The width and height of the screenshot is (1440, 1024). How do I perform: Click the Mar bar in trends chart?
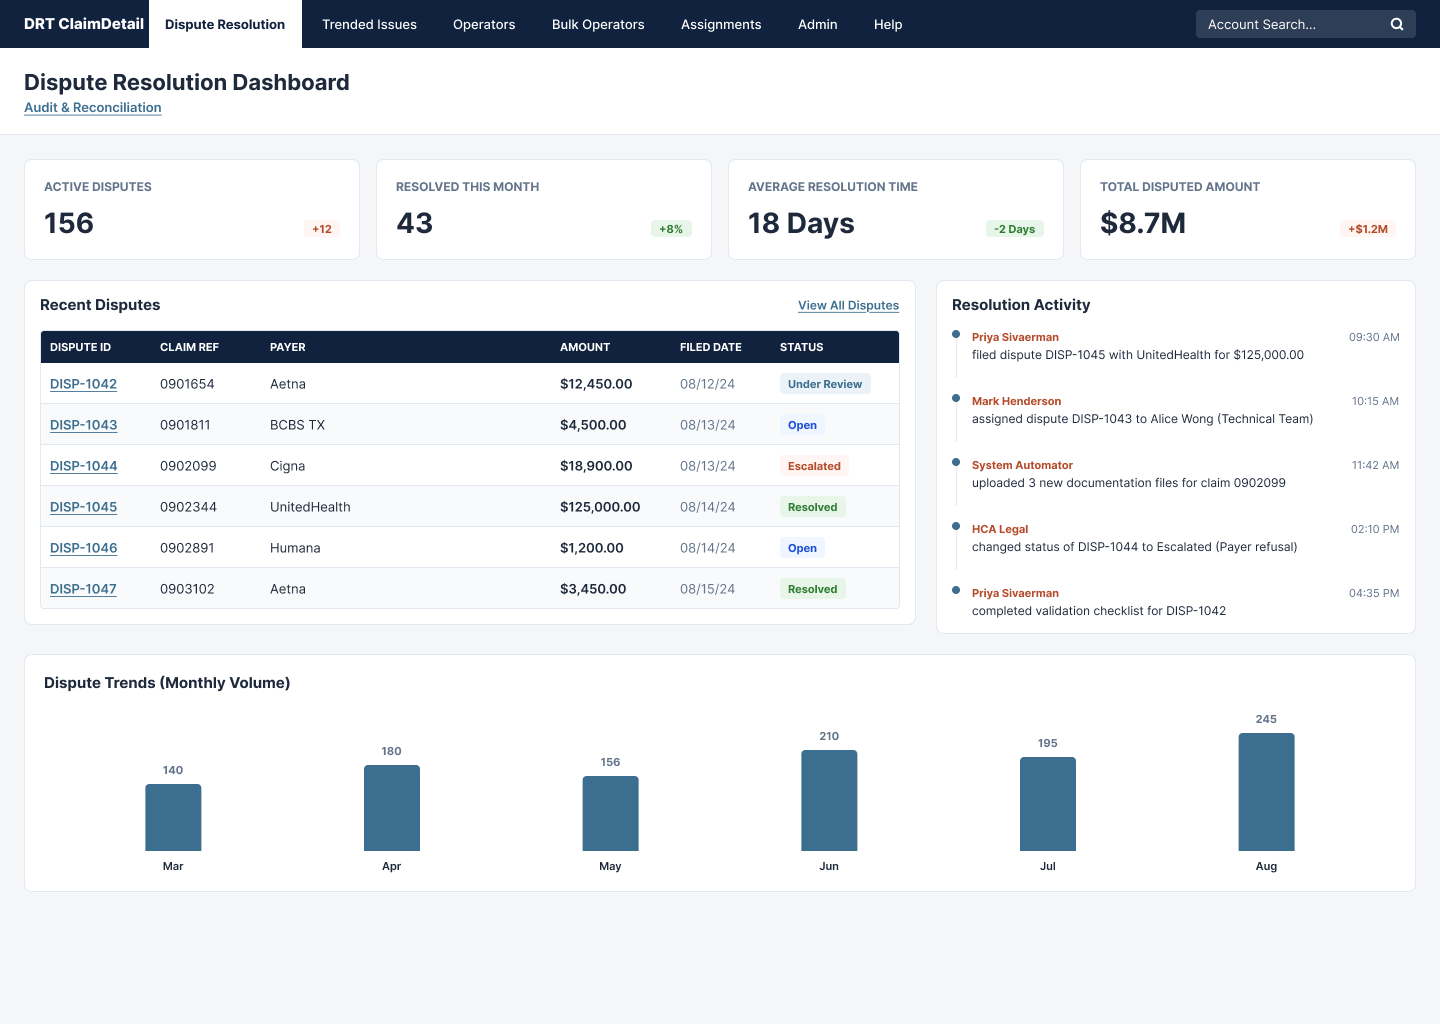click(x=173, y=817)
